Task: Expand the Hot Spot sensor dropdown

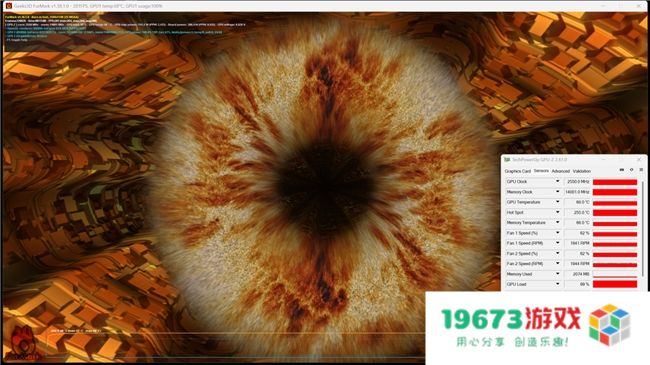Action: coord(557,212)
